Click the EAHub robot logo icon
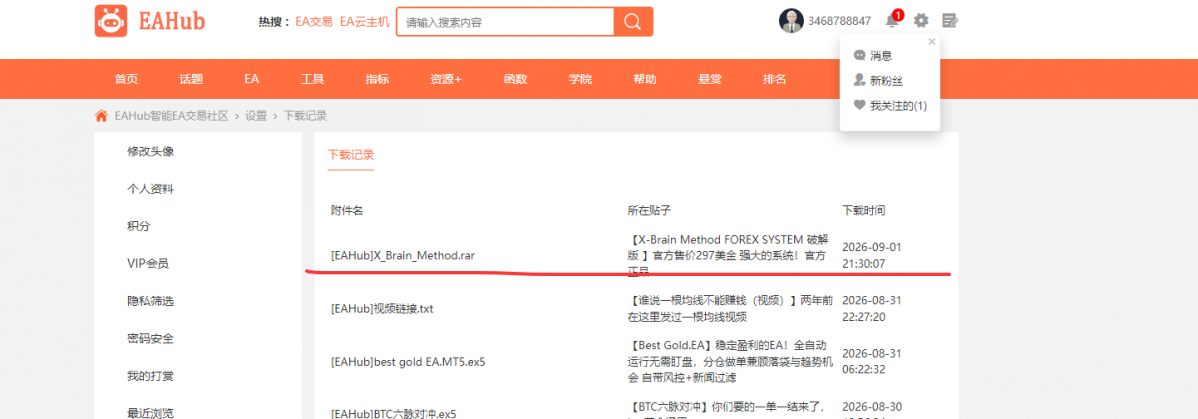 111,21
